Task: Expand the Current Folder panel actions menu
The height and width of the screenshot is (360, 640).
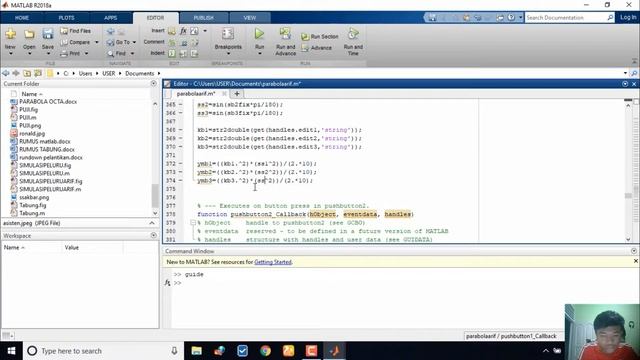Action: click(x=153, y=84)
